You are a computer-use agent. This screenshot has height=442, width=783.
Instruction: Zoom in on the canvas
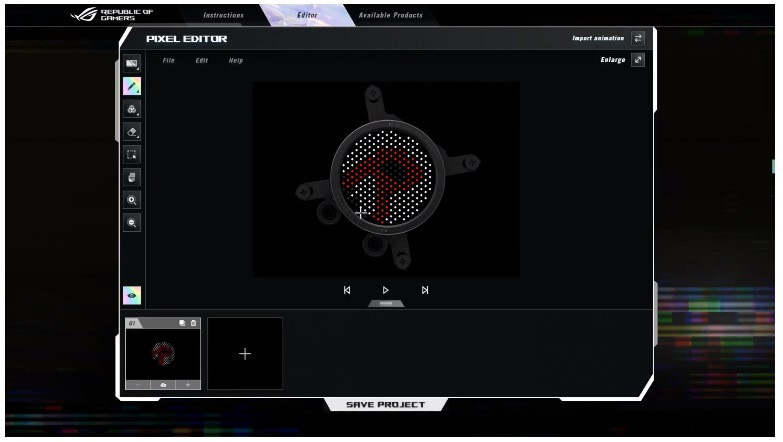132,200
